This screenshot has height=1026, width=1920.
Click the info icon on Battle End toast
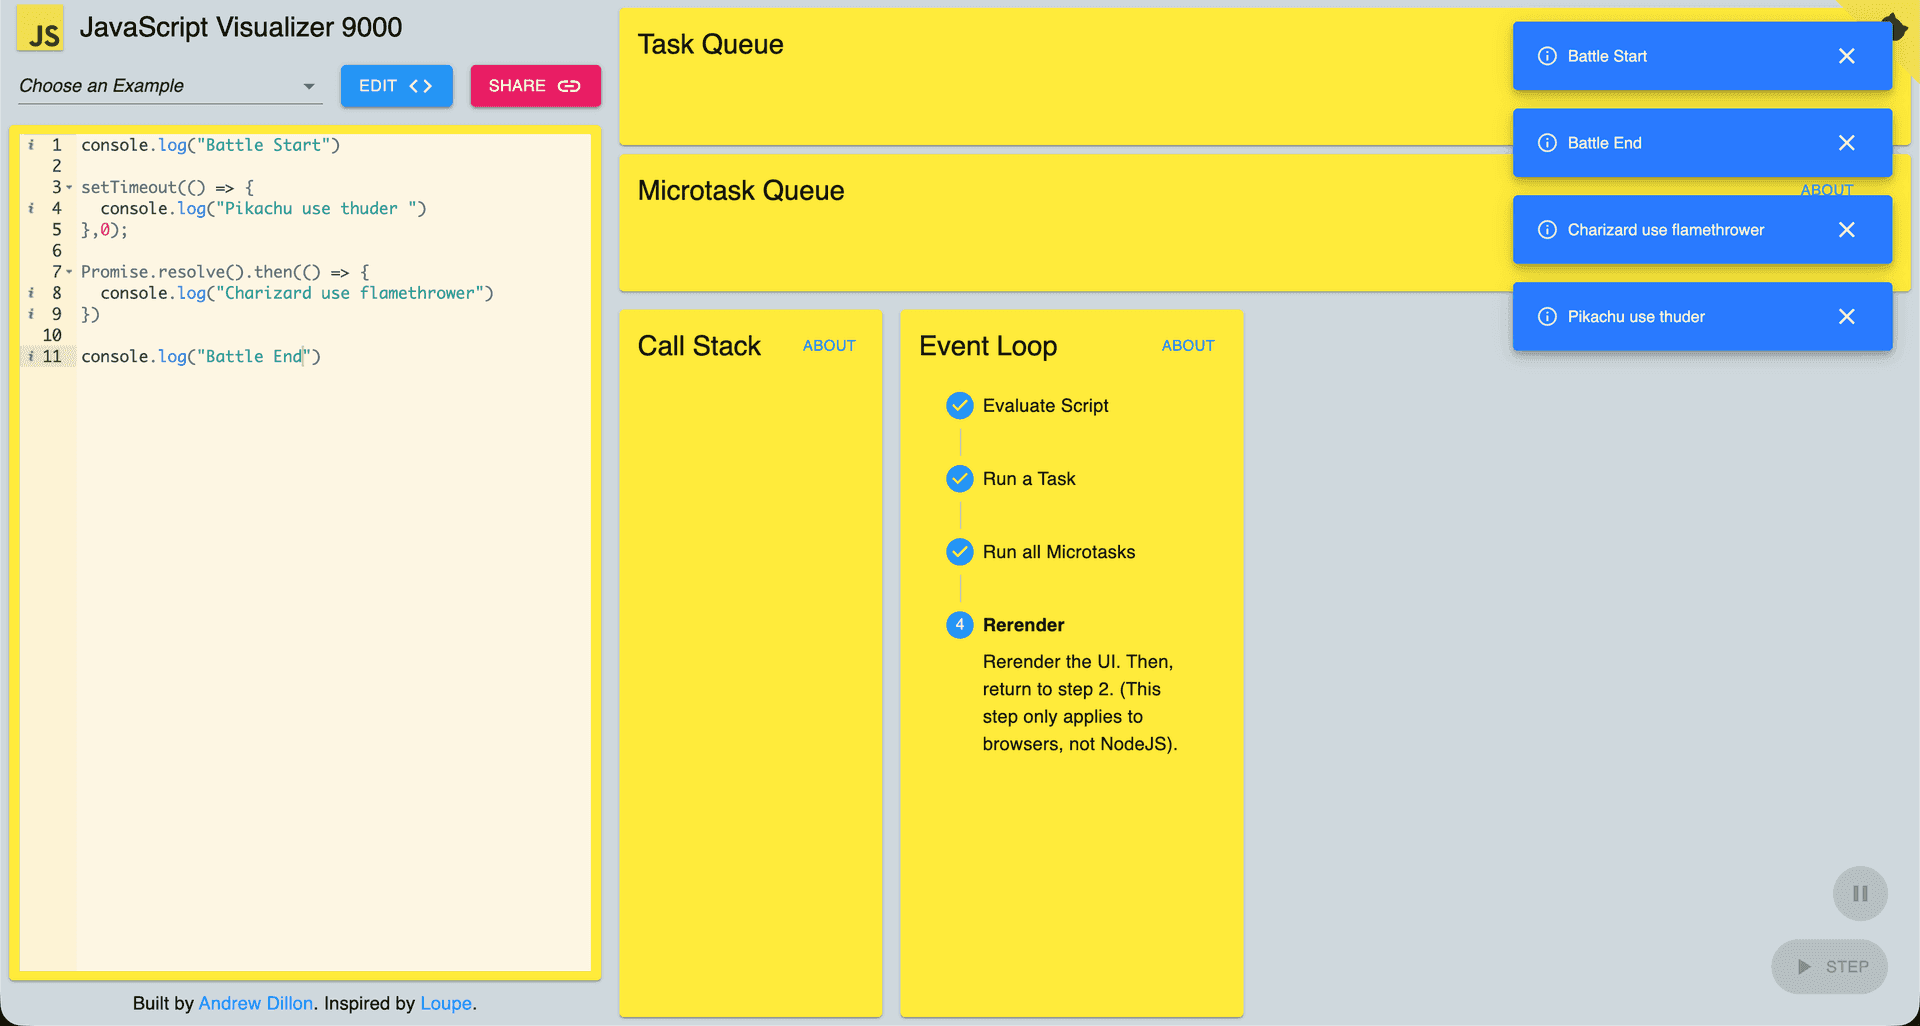point(1547,143)
